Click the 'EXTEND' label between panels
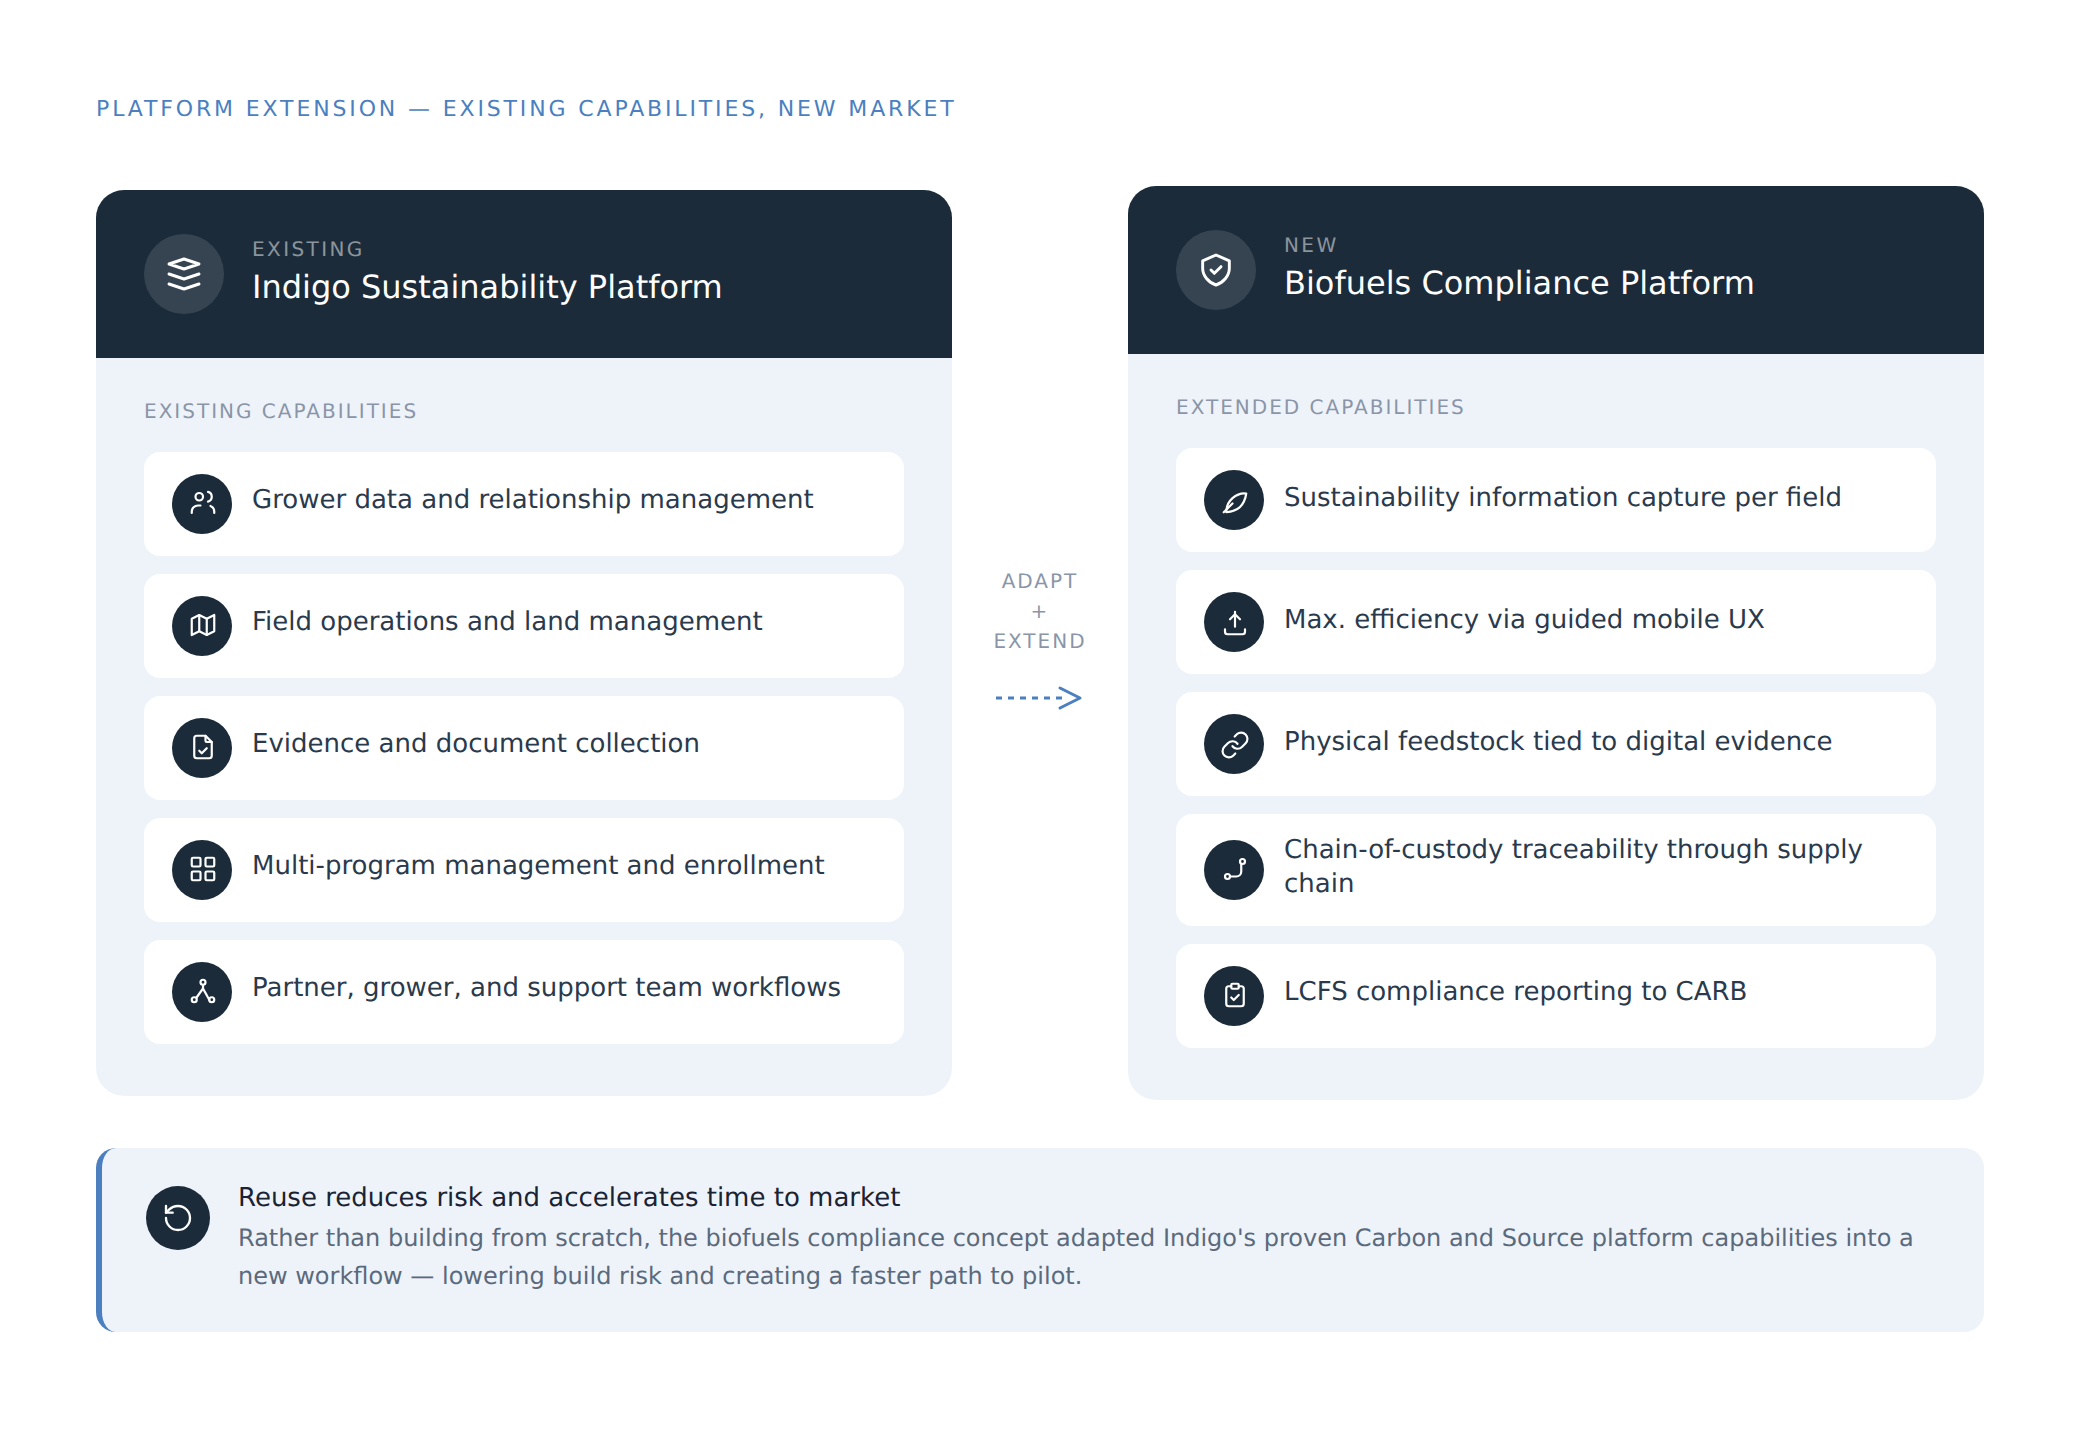 tap(1040, 641)
